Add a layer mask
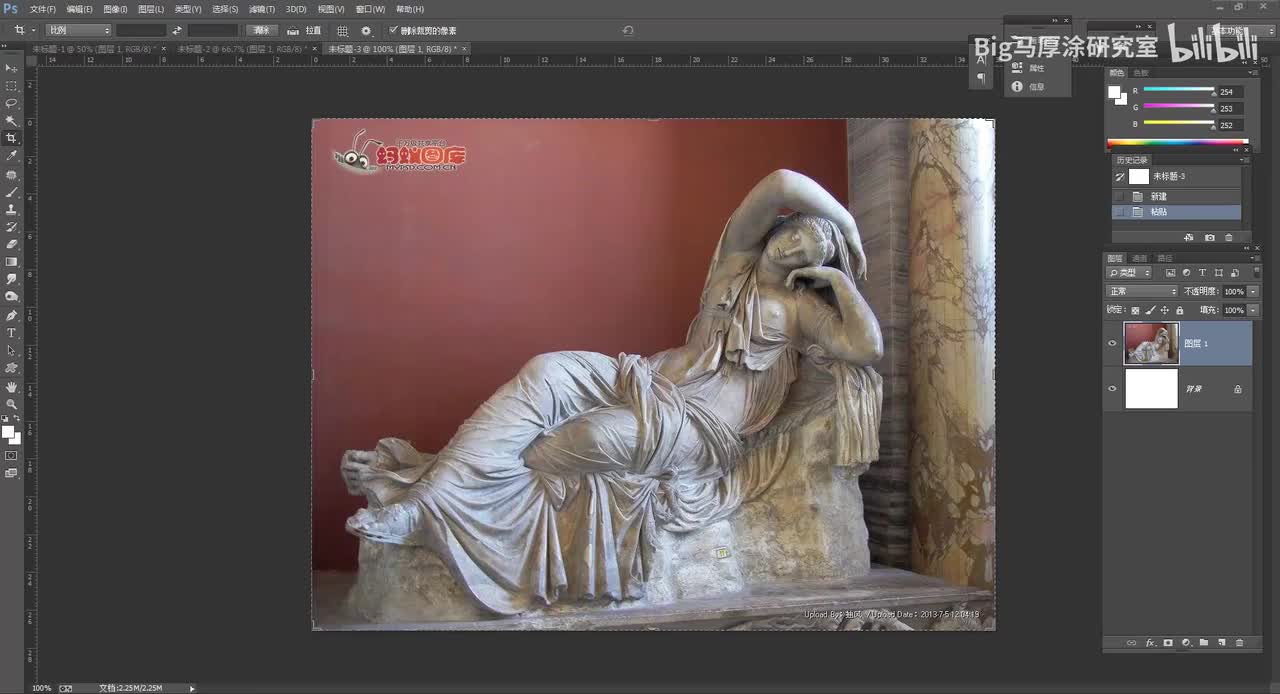1280x694 pixels. [x=1168, y=642]
